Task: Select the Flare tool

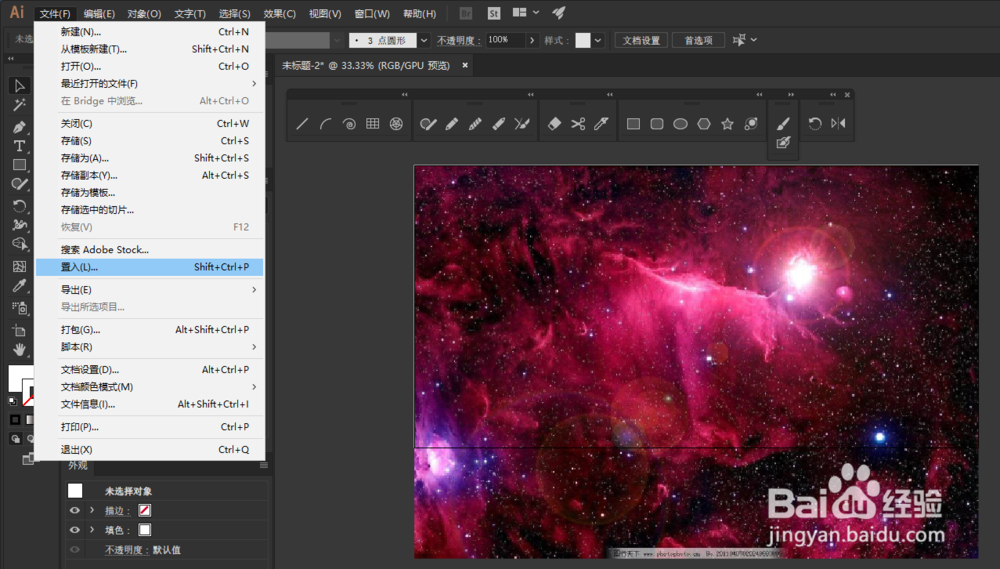Action: click(751, 124)
